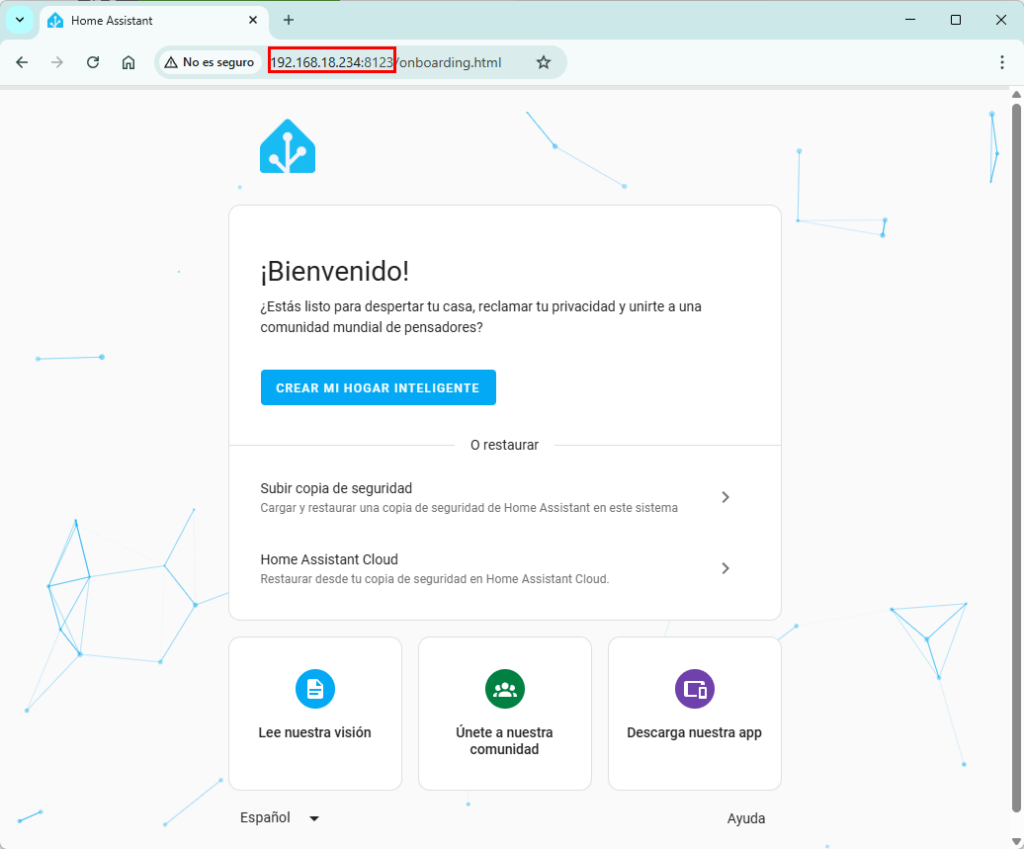Viewport: 1024px width, 849px height.
Task: Click the blue document icon for vision
Action: point(315,689)
